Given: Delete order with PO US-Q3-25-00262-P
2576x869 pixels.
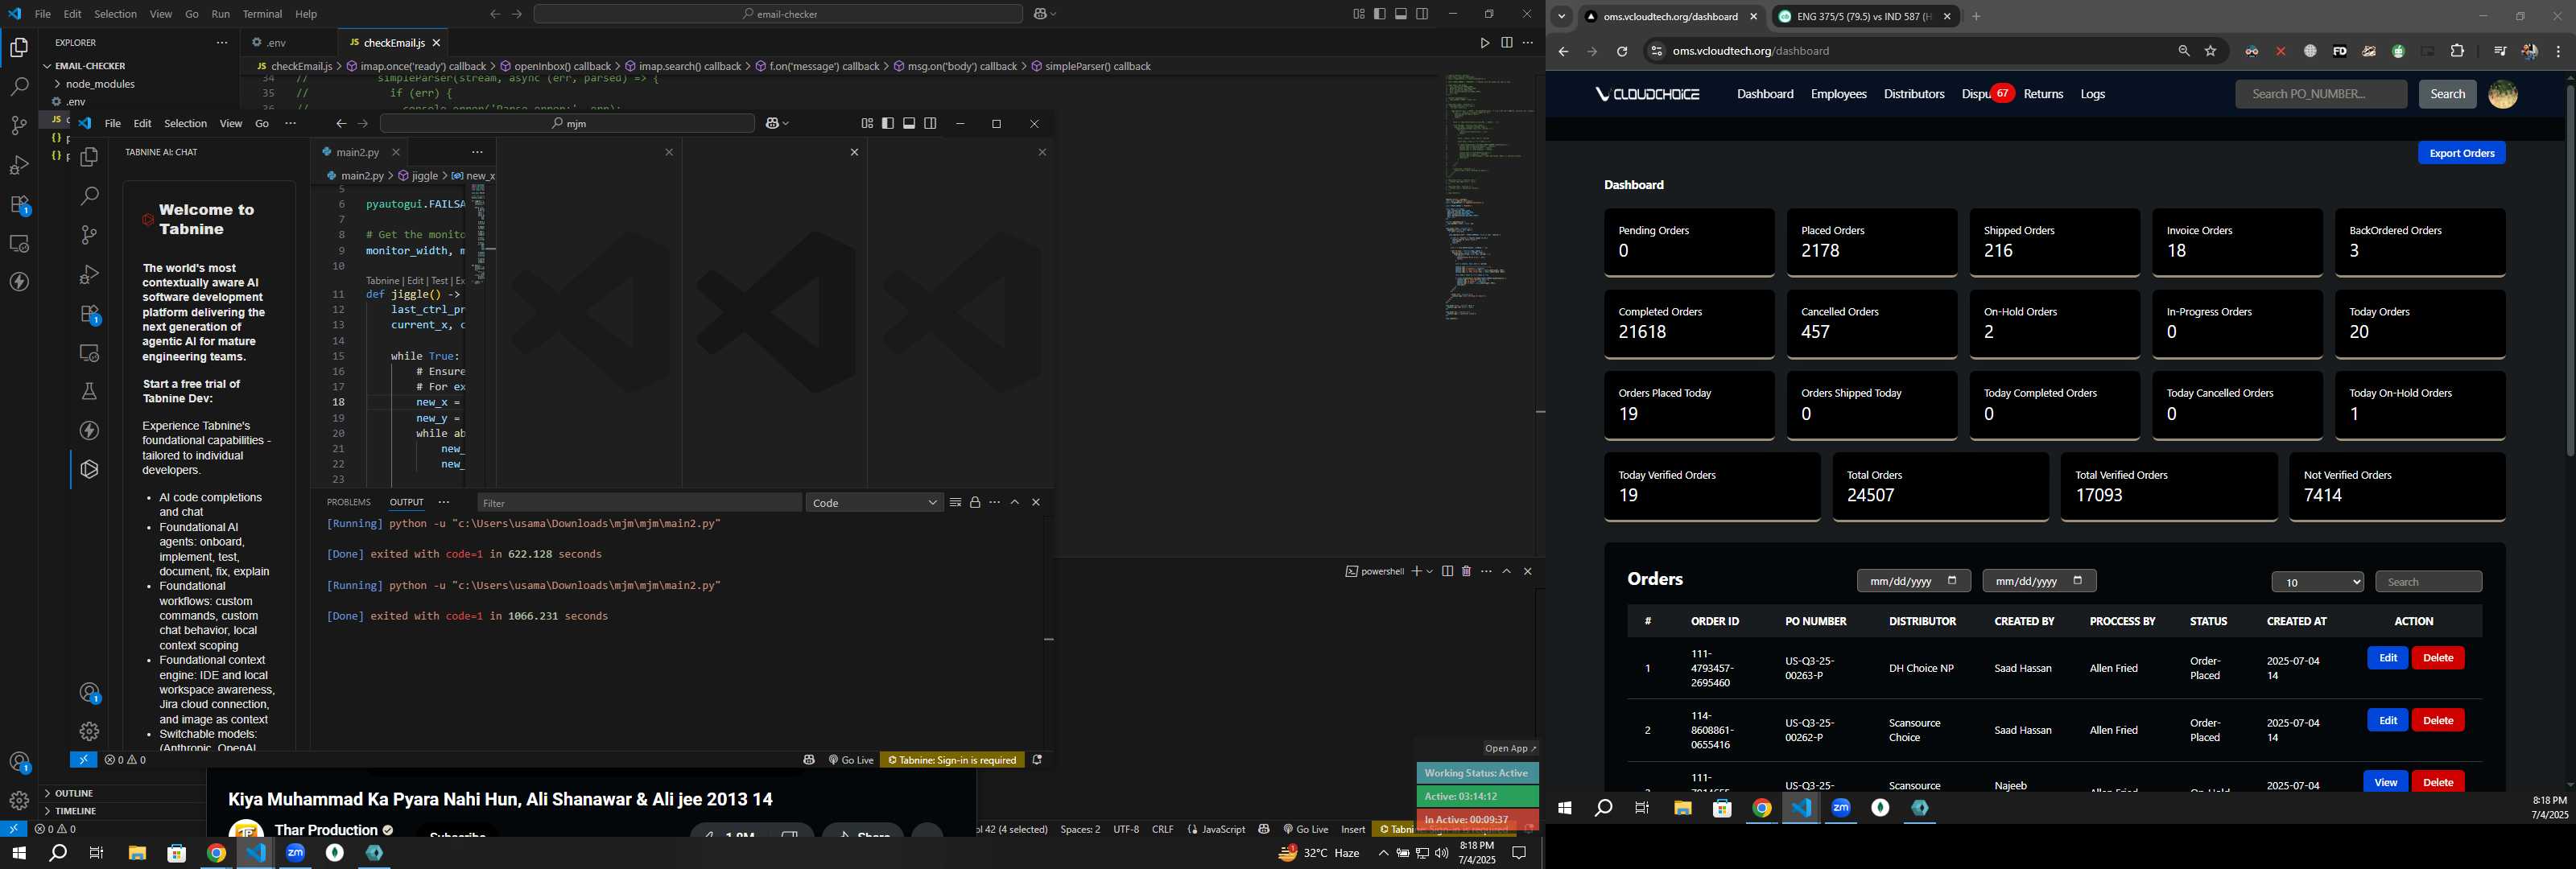Looking at the screenshot, I should point(2438,720).
